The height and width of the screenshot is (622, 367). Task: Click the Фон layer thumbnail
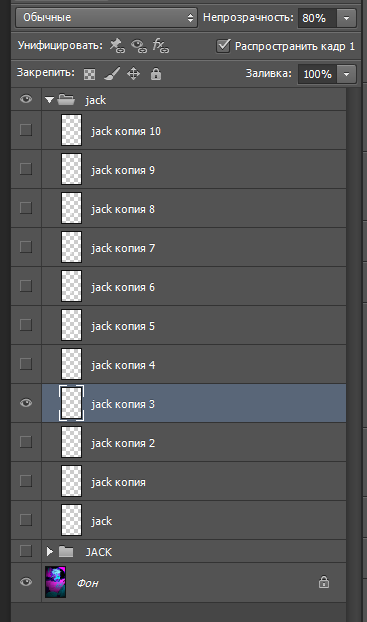coord(56,582)
